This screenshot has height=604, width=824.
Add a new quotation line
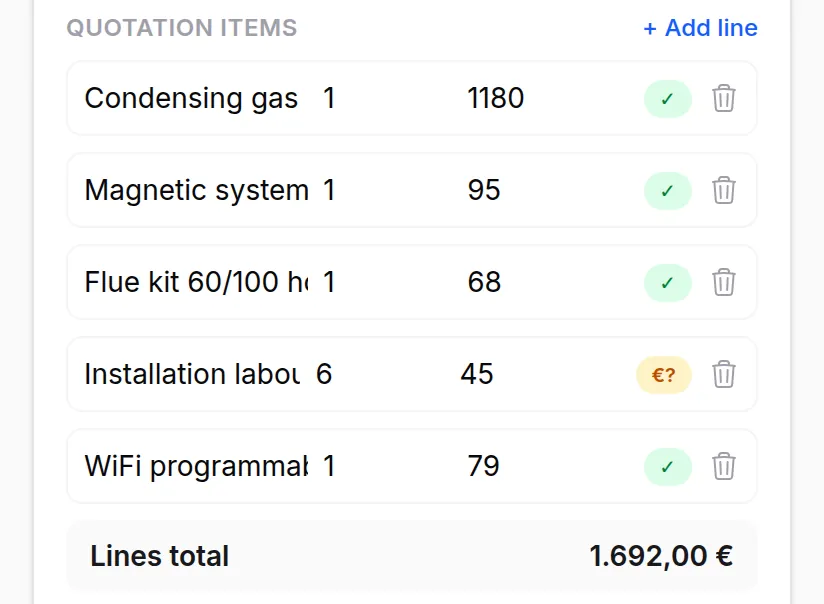click(701, 28)
